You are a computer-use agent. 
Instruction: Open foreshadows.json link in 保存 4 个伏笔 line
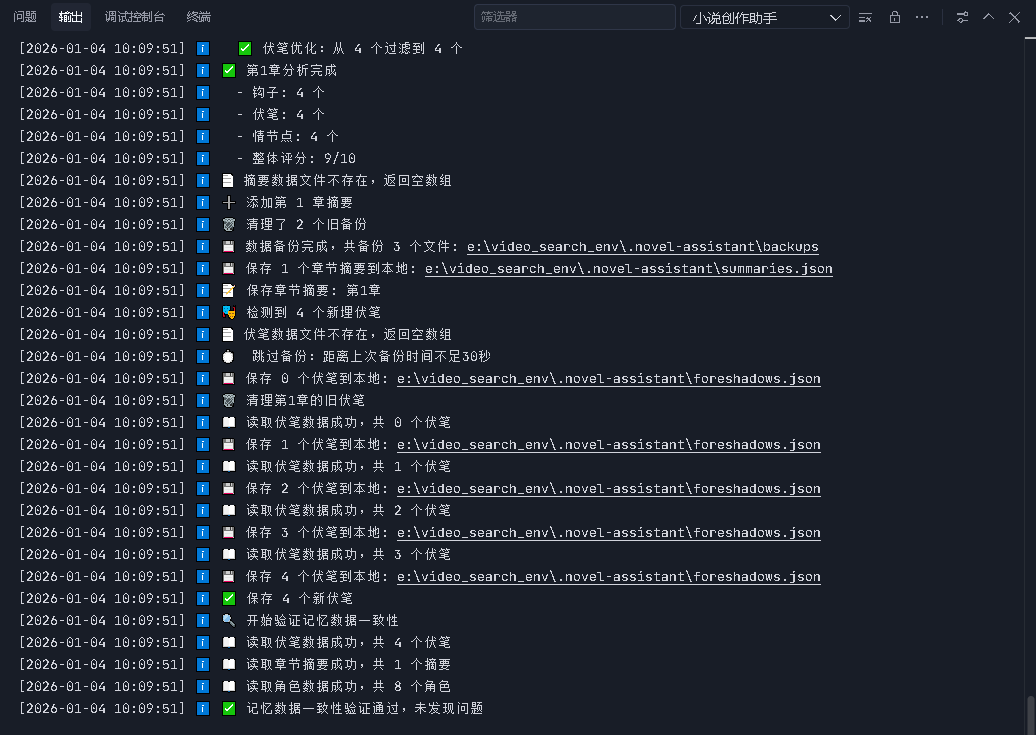[x=608, y=577]
